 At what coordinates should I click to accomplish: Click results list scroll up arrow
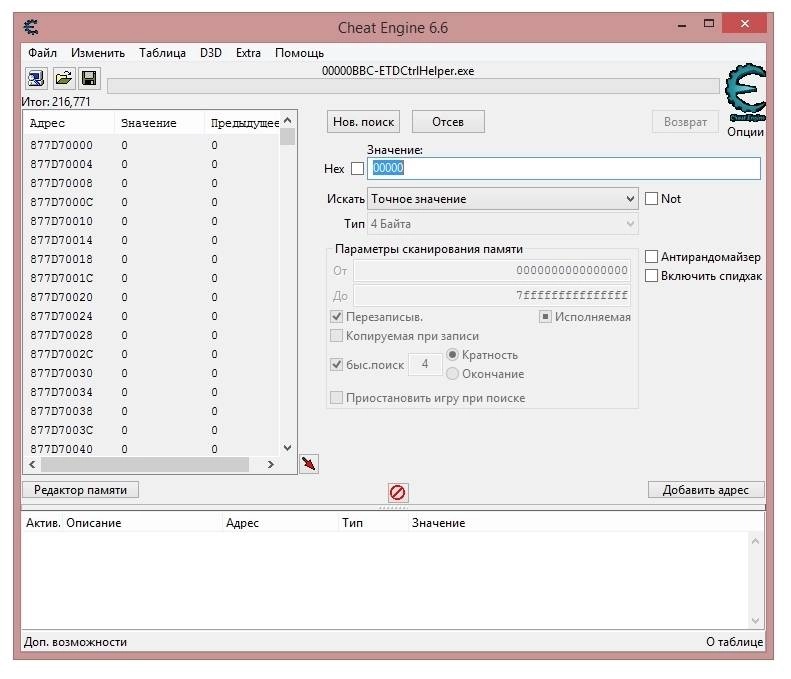coord(288,120)
